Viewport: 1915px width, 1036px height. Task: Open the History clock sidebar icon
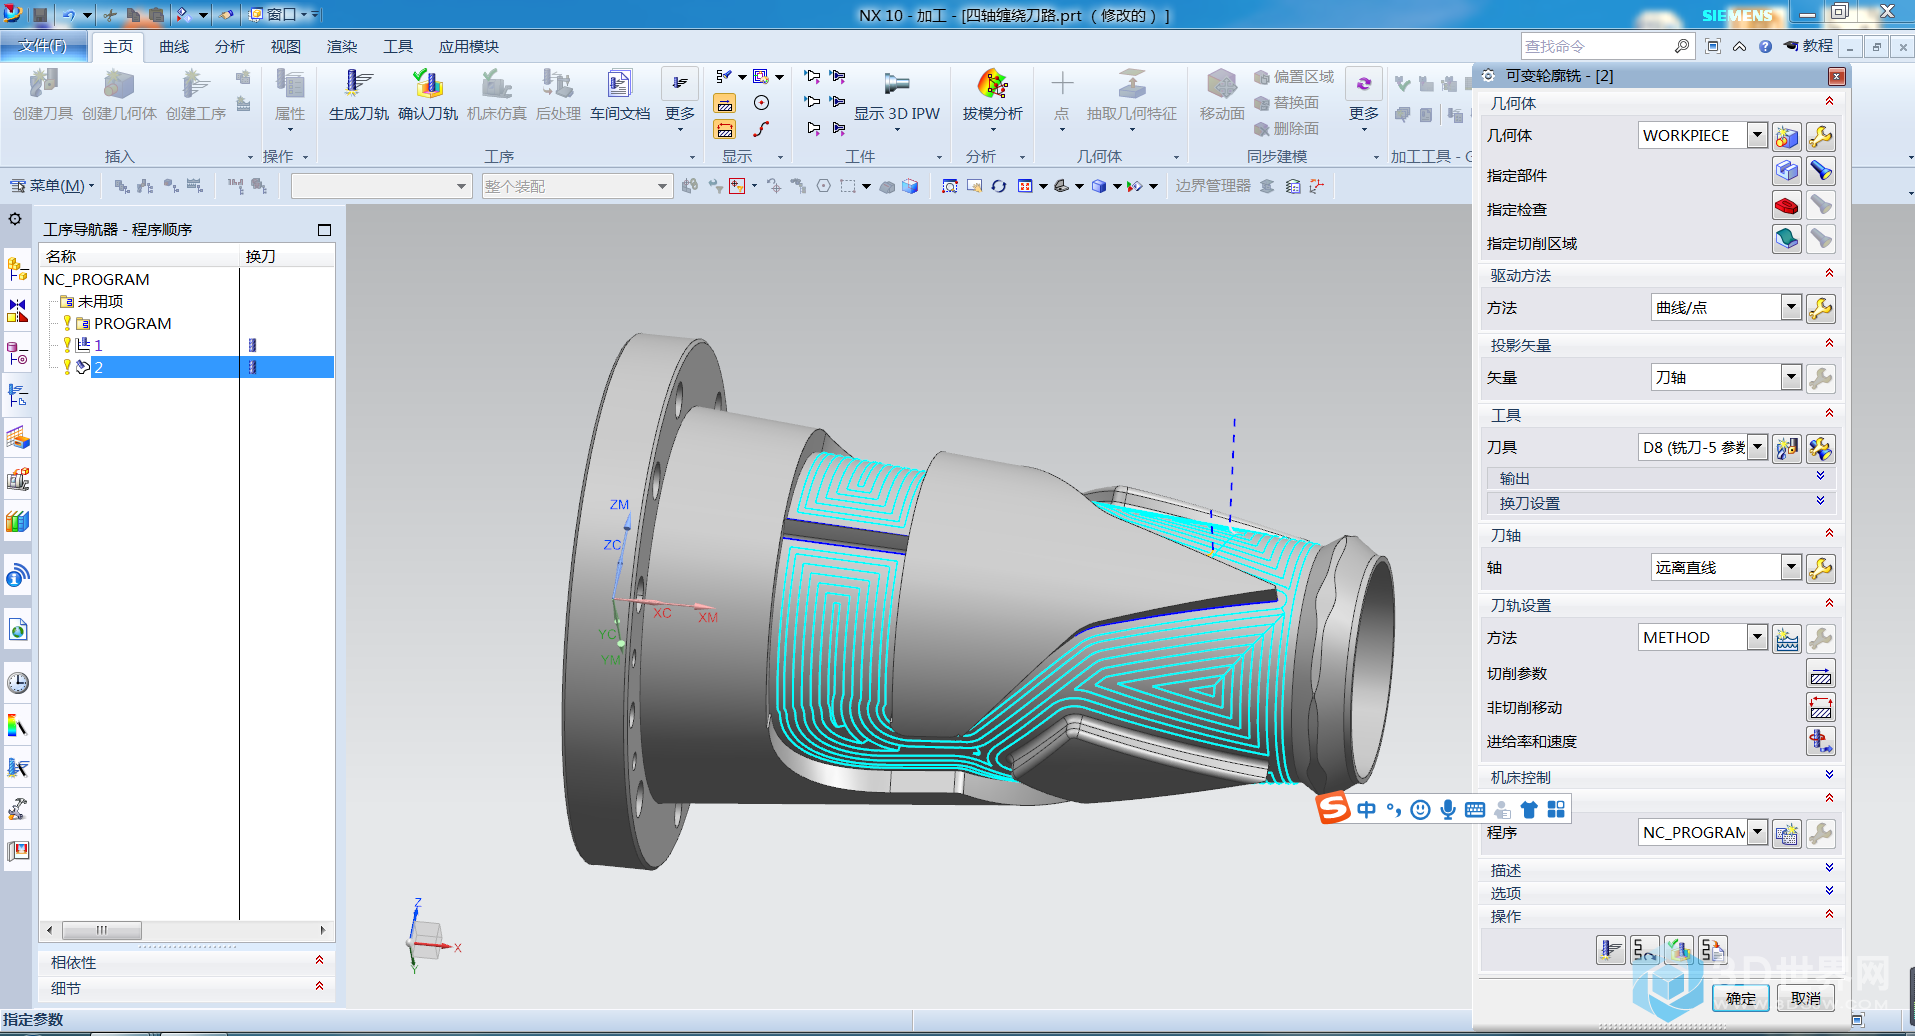[18, 683]
